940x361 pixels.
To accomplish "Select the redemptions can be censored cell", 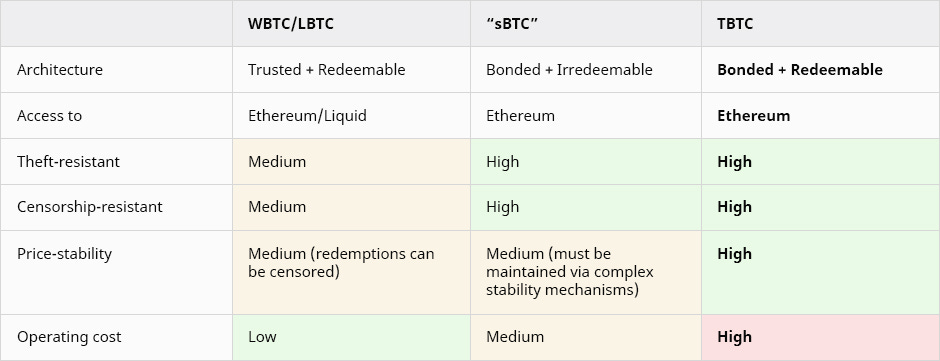I will point(351,273).
